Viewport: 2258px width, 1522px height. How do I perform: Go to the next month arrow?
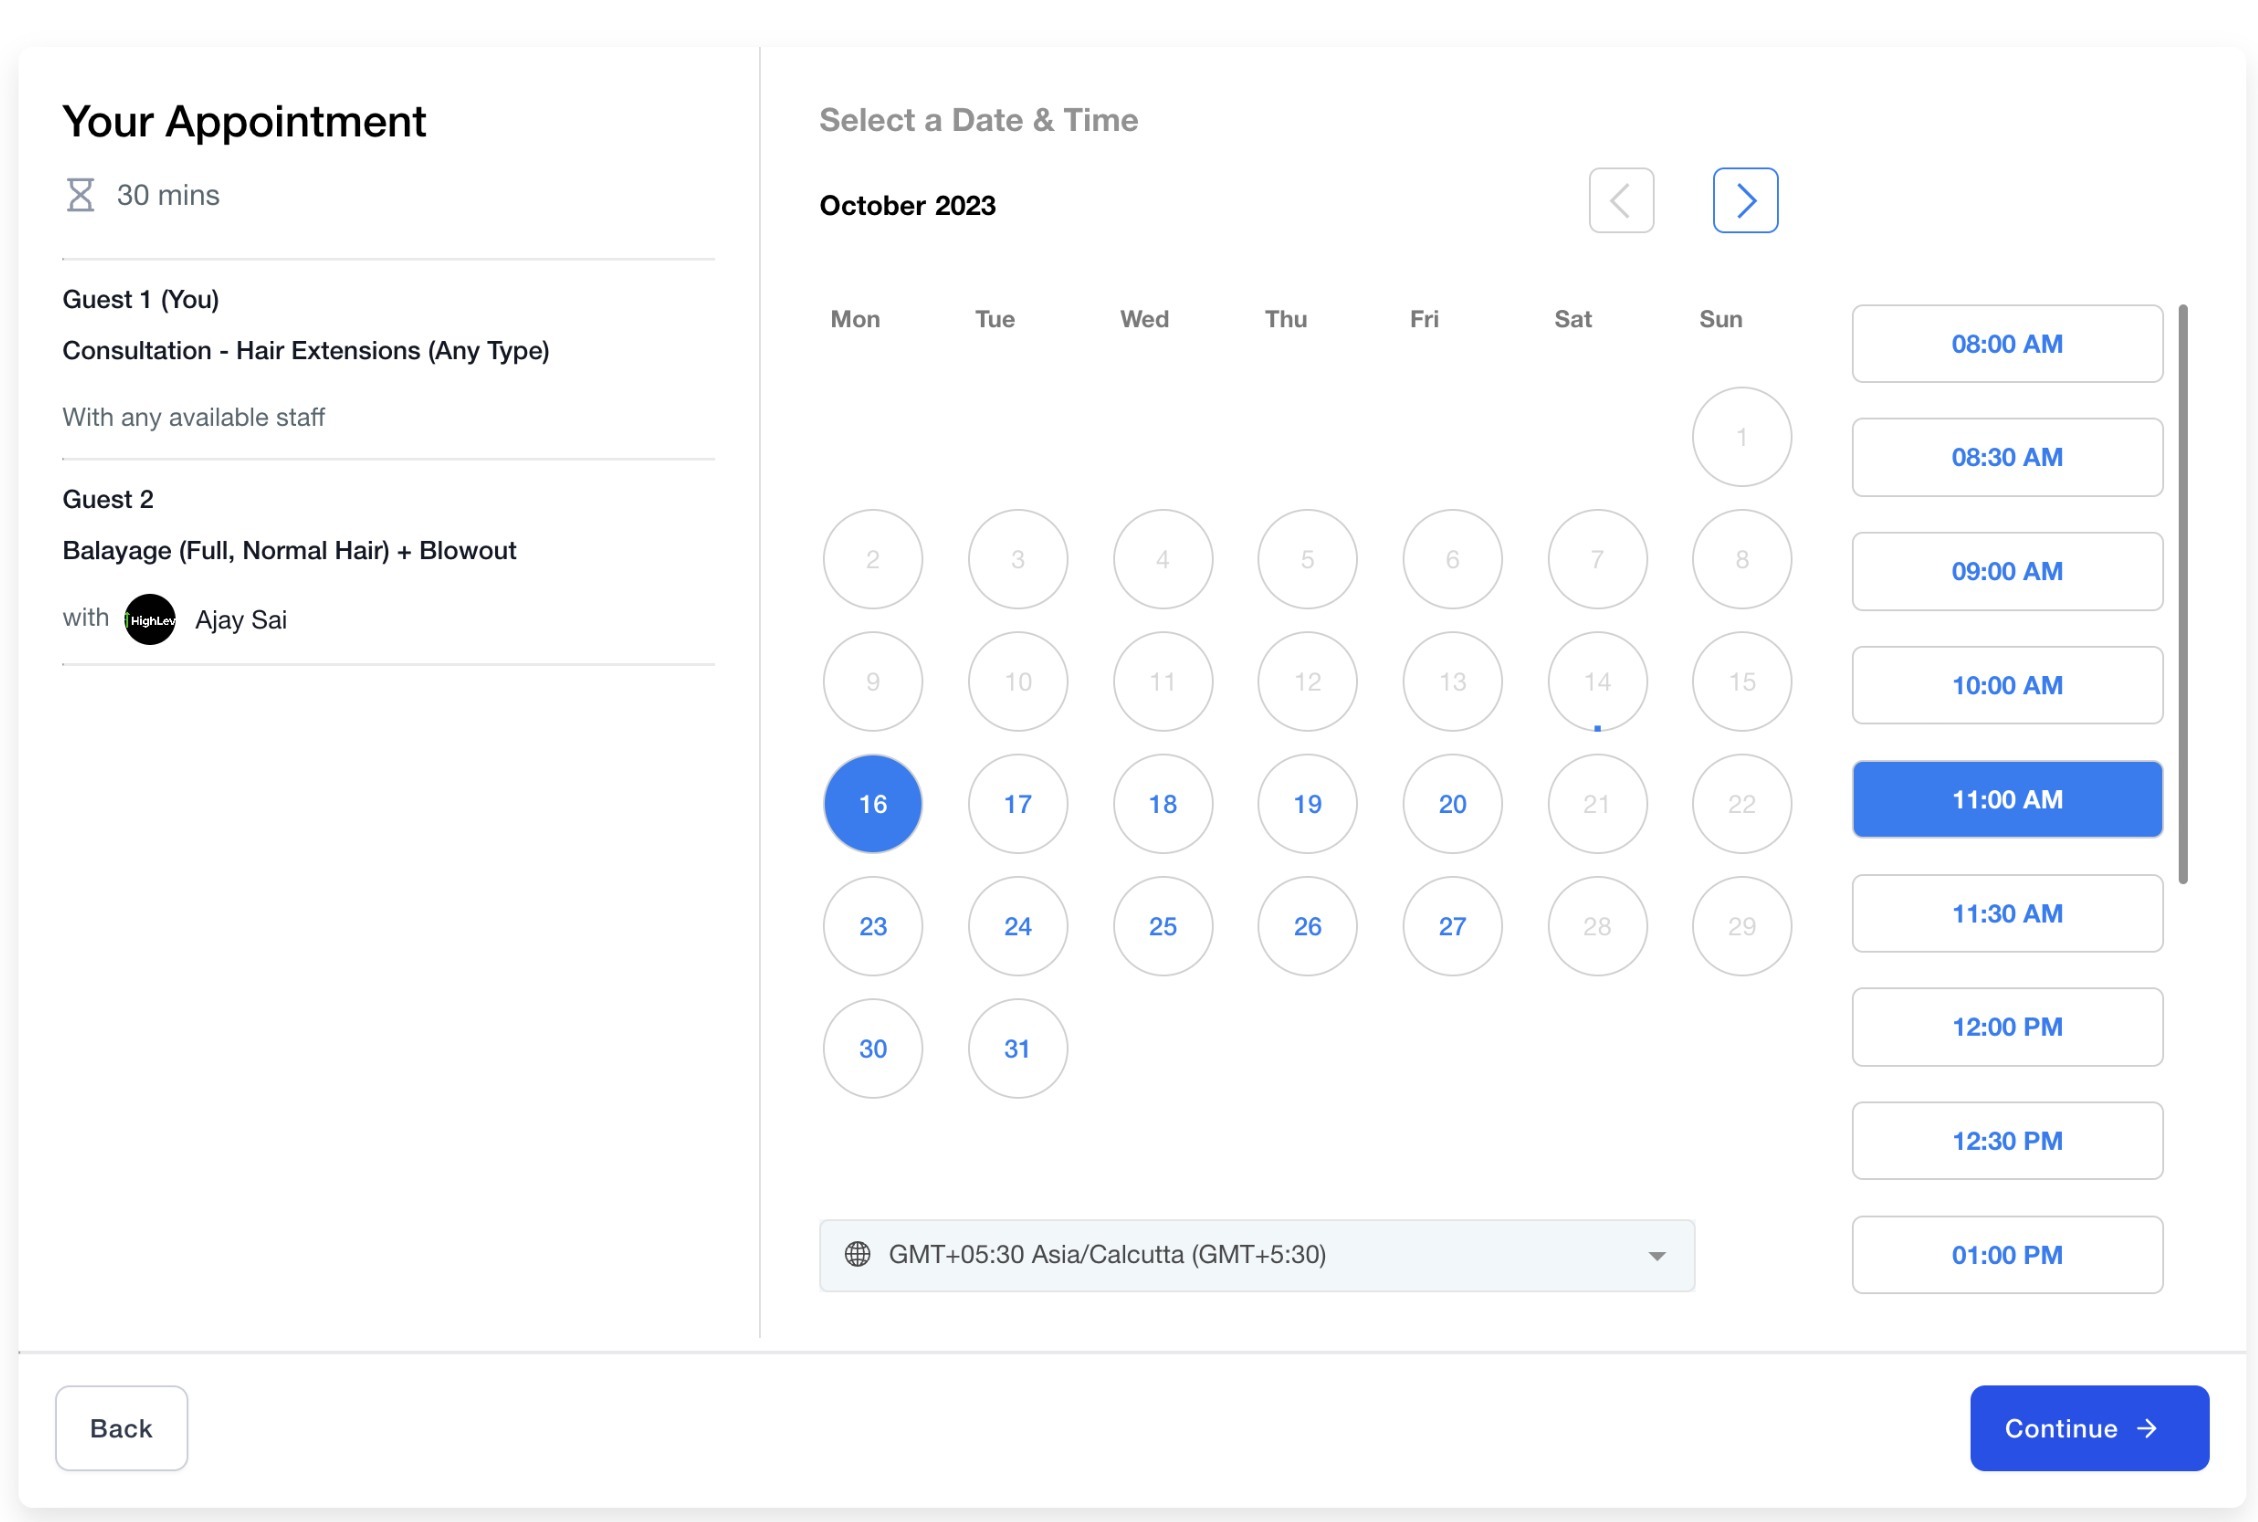pyautogui.click(x=1744, y=201)
